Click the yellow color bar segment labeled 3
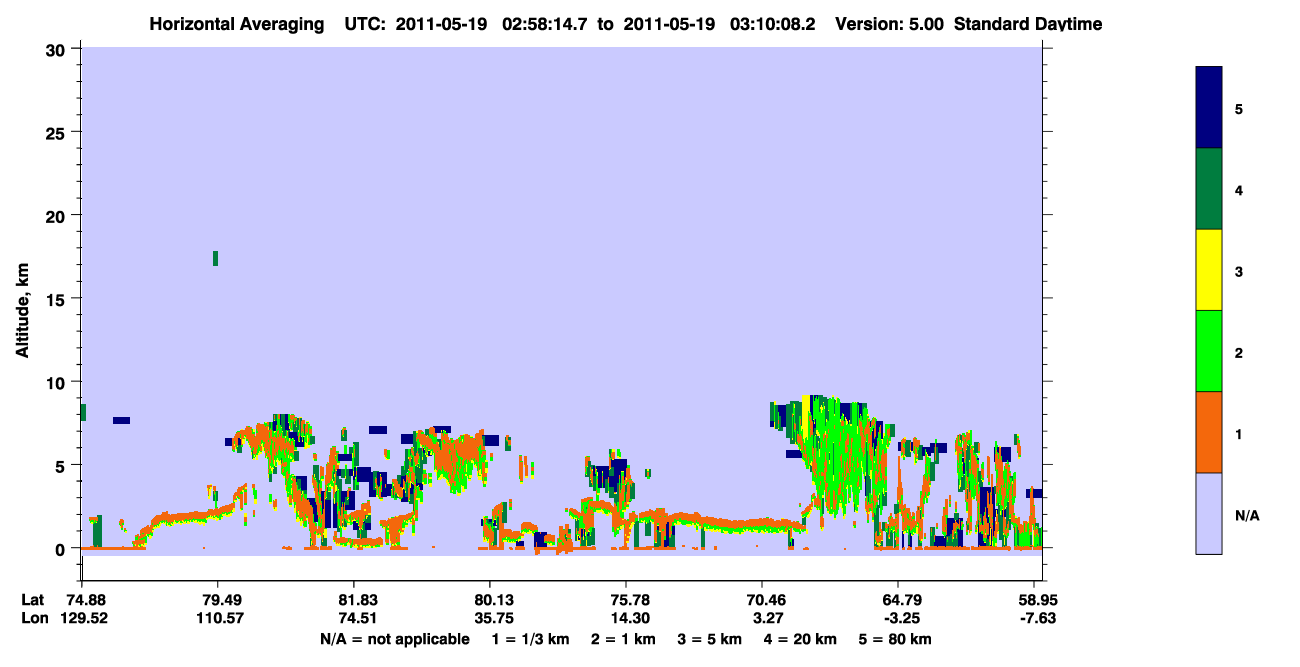Viewport: 1300px width, 667px height. (x=1209, y=270)
